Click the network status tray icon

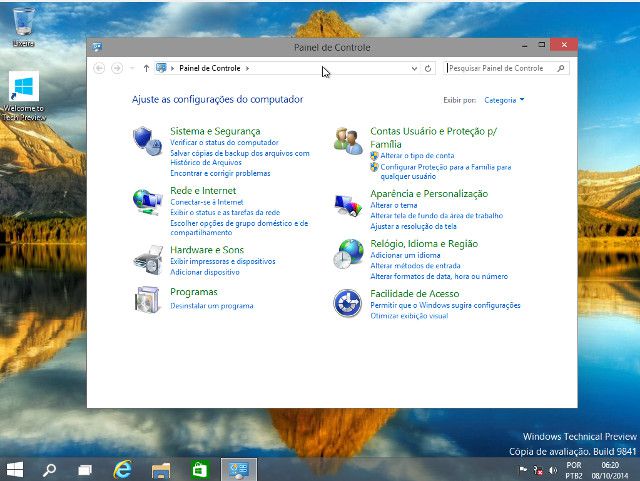click(538, 470)
